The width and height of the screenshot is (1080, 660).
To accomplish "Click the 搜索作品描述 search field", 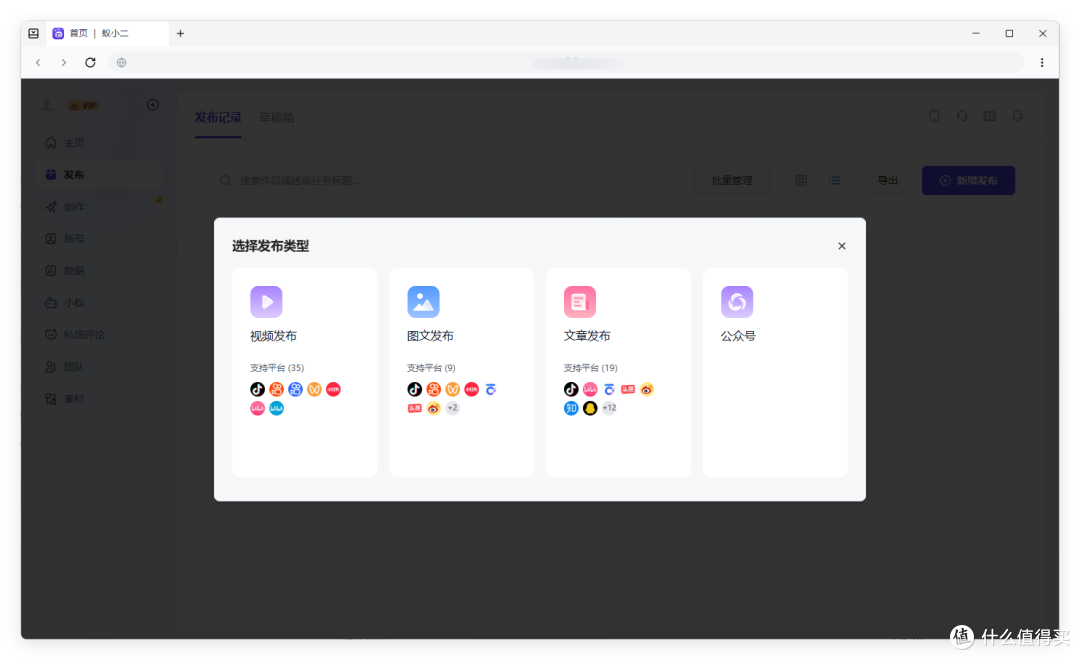I will [x=371, y=181].
